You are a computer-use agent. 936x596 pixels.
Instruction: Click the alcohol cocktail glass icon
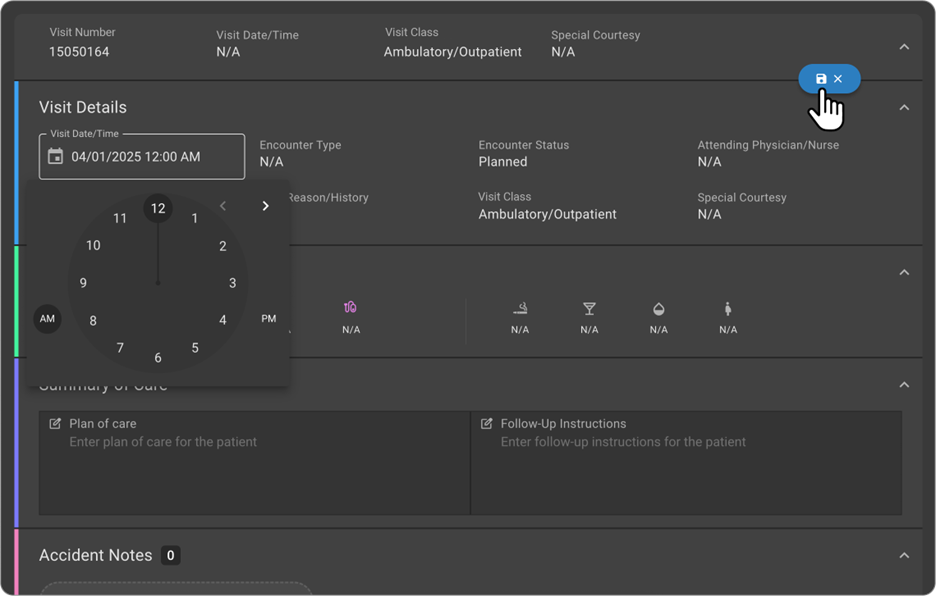pos(589,309)
